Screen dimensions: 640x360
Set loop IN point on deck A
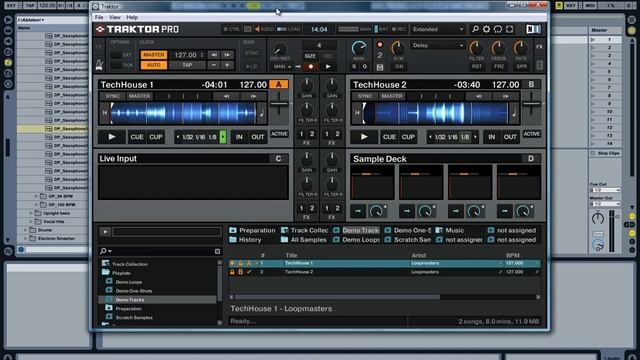coord(239,137)
